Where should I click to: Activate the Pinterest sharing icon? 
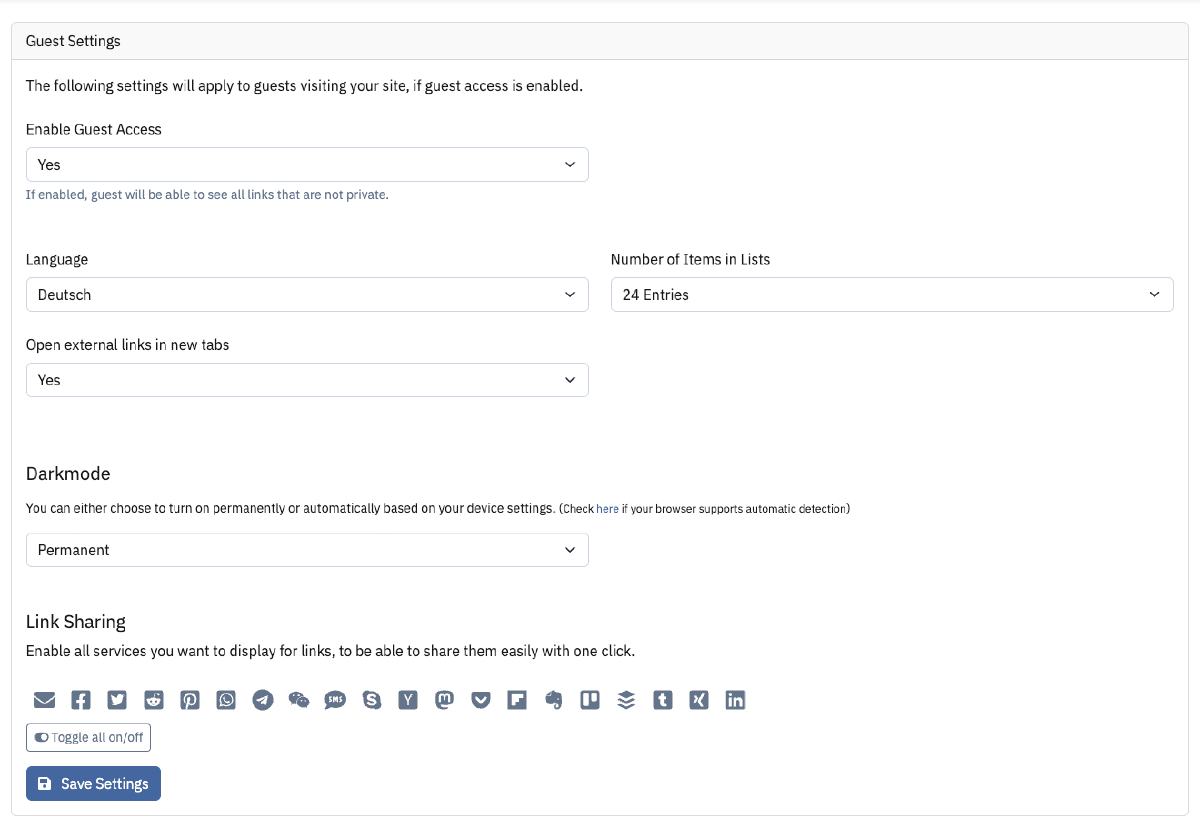coord(189,700)
